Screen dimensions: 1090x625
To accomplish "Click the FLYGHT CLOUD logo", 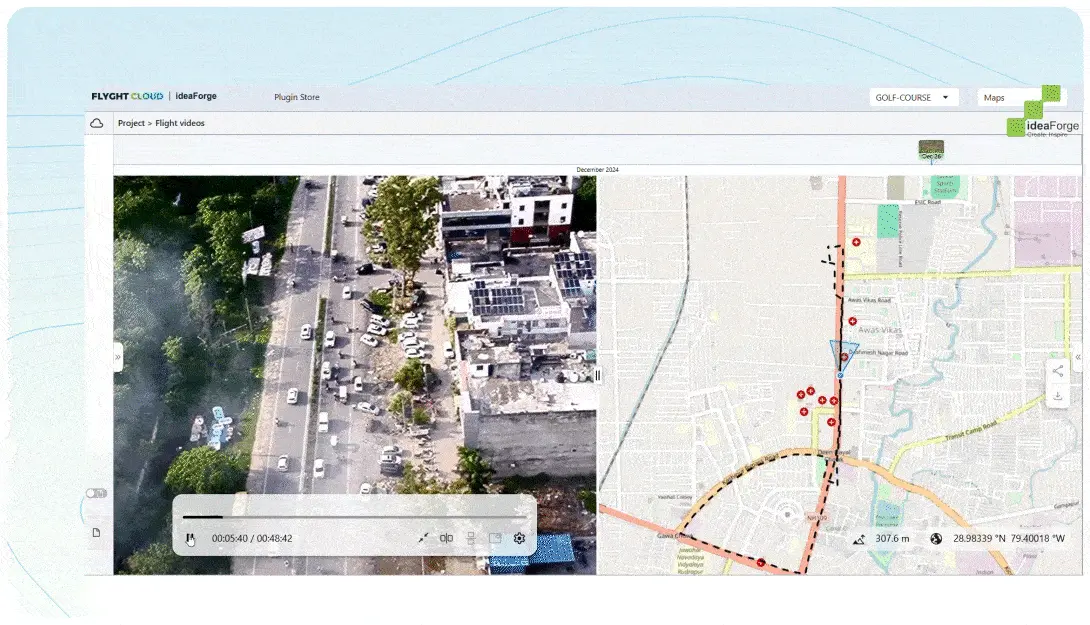I will pyautogui.click(x=127, y=96).
